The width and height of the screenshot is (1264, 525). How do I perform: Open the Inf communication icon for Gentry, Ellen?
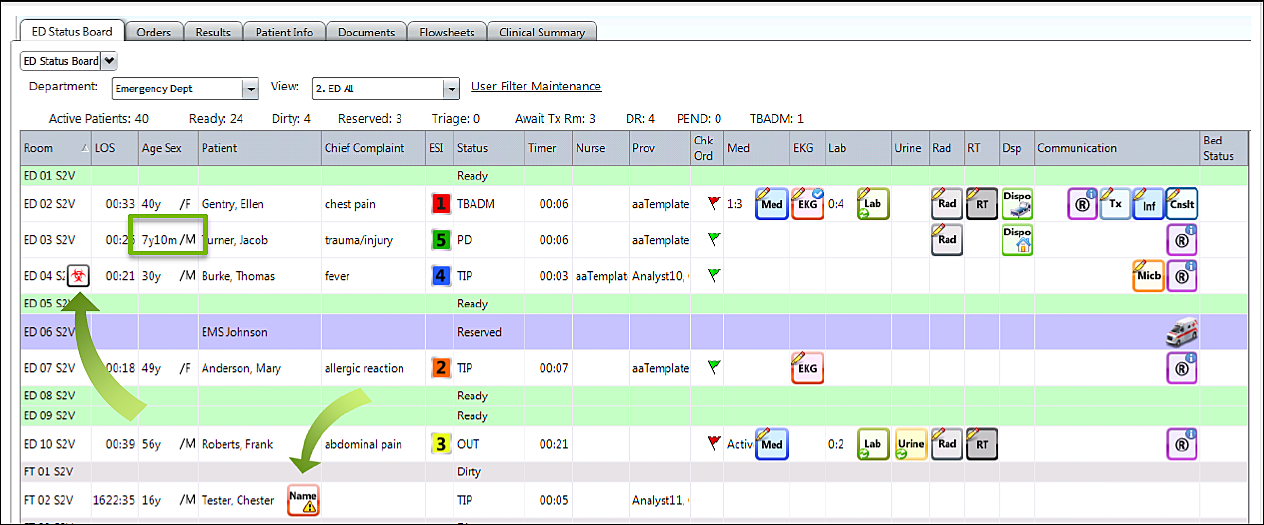coord(1149,204)
